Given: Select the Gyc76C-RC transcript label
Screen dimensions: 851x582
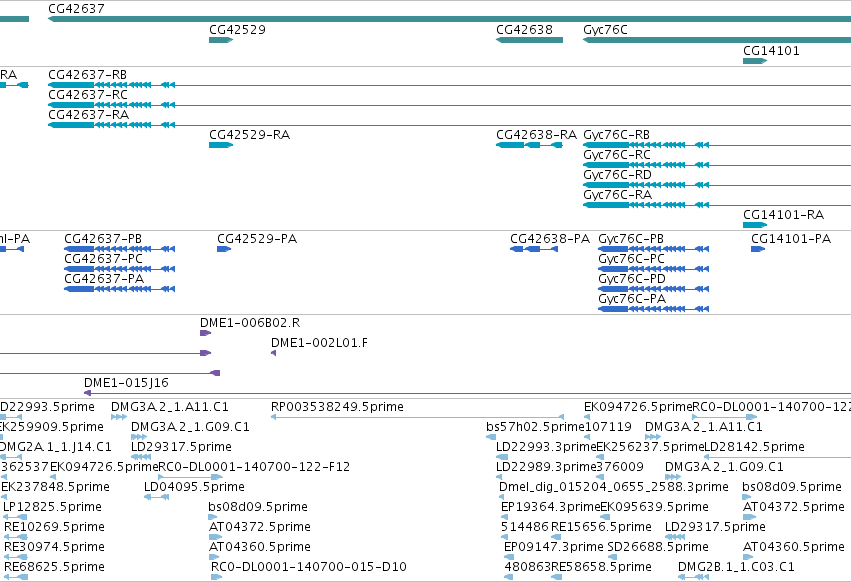Looking at the screenshot, I should [x=617, y=155].
